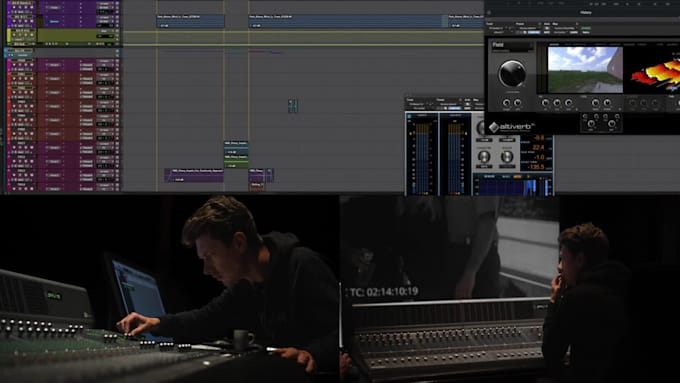The width and height of the screenshot is (680, 383).
Task: Click the blue square icon atop limiter meters
Action: (x=409, y=116)
